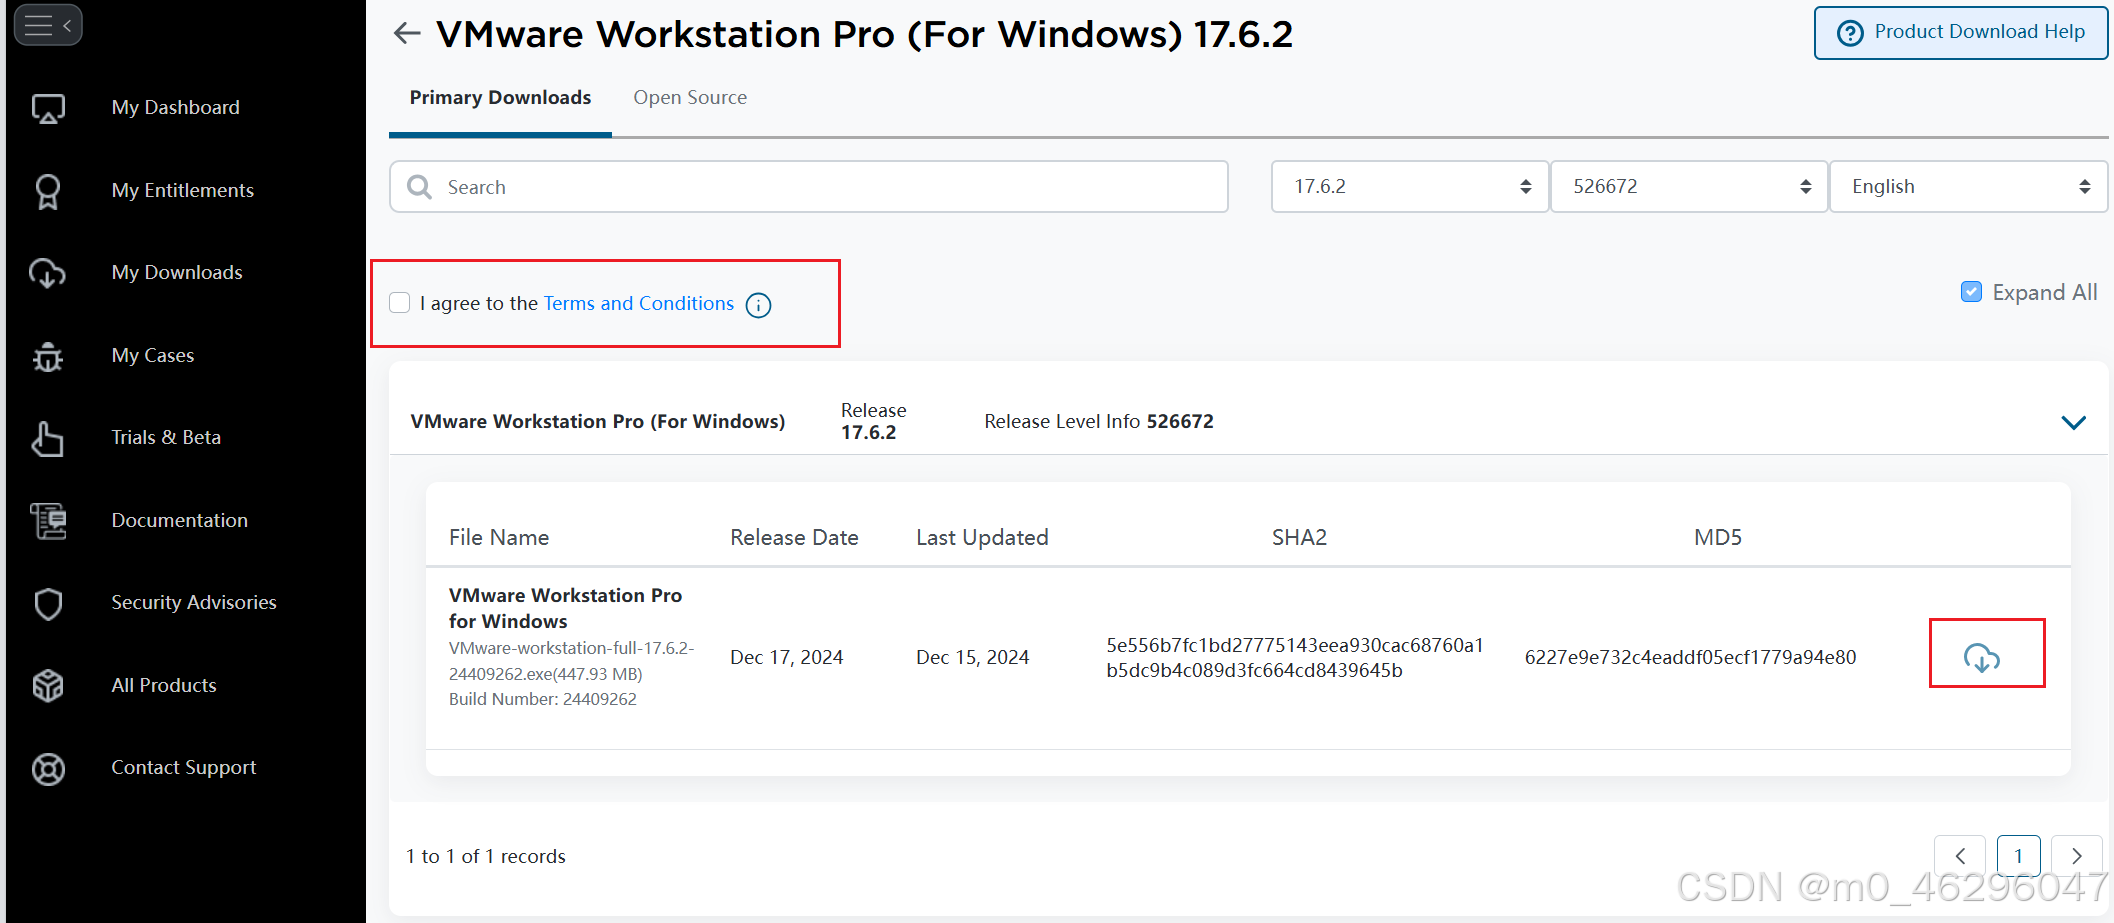Collapse the VMware Workstation Pro release section chevron
2114x923 pixels.
[2074, 422]
